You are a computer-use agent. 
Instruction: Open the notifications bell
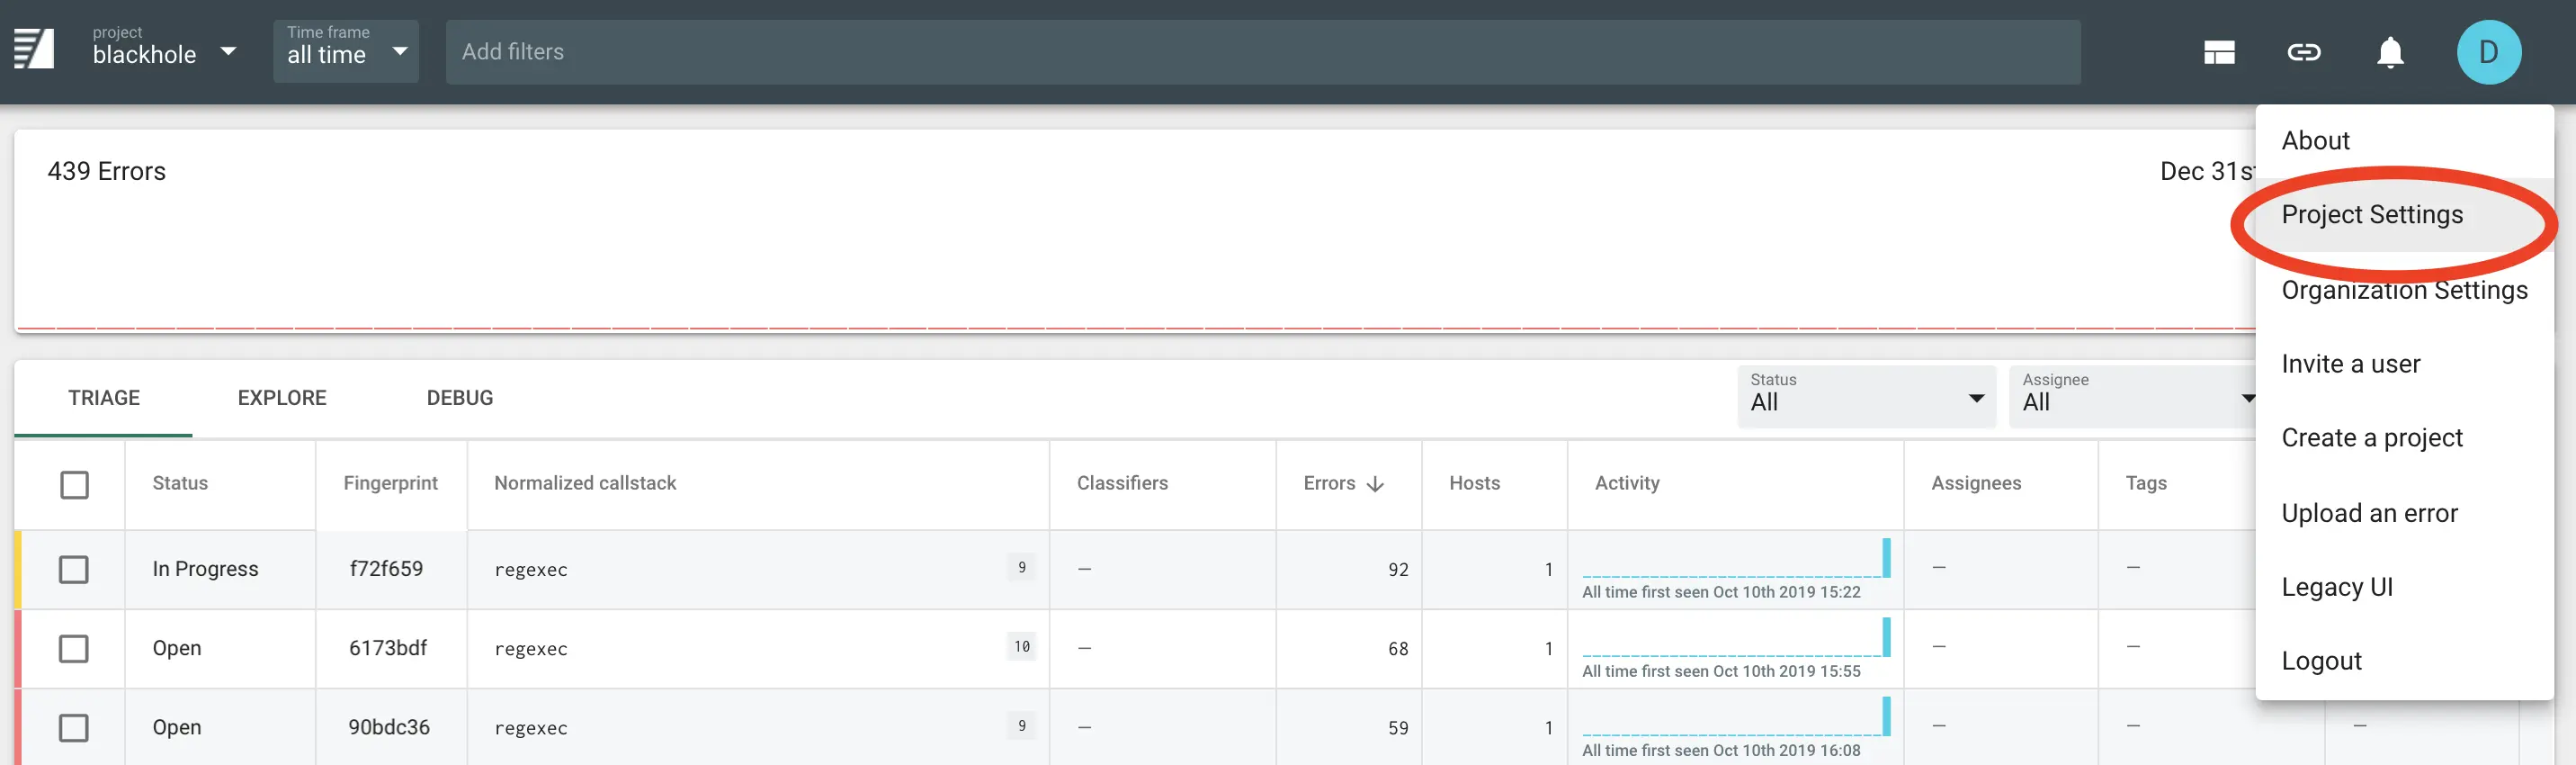tap(2389, 52)
